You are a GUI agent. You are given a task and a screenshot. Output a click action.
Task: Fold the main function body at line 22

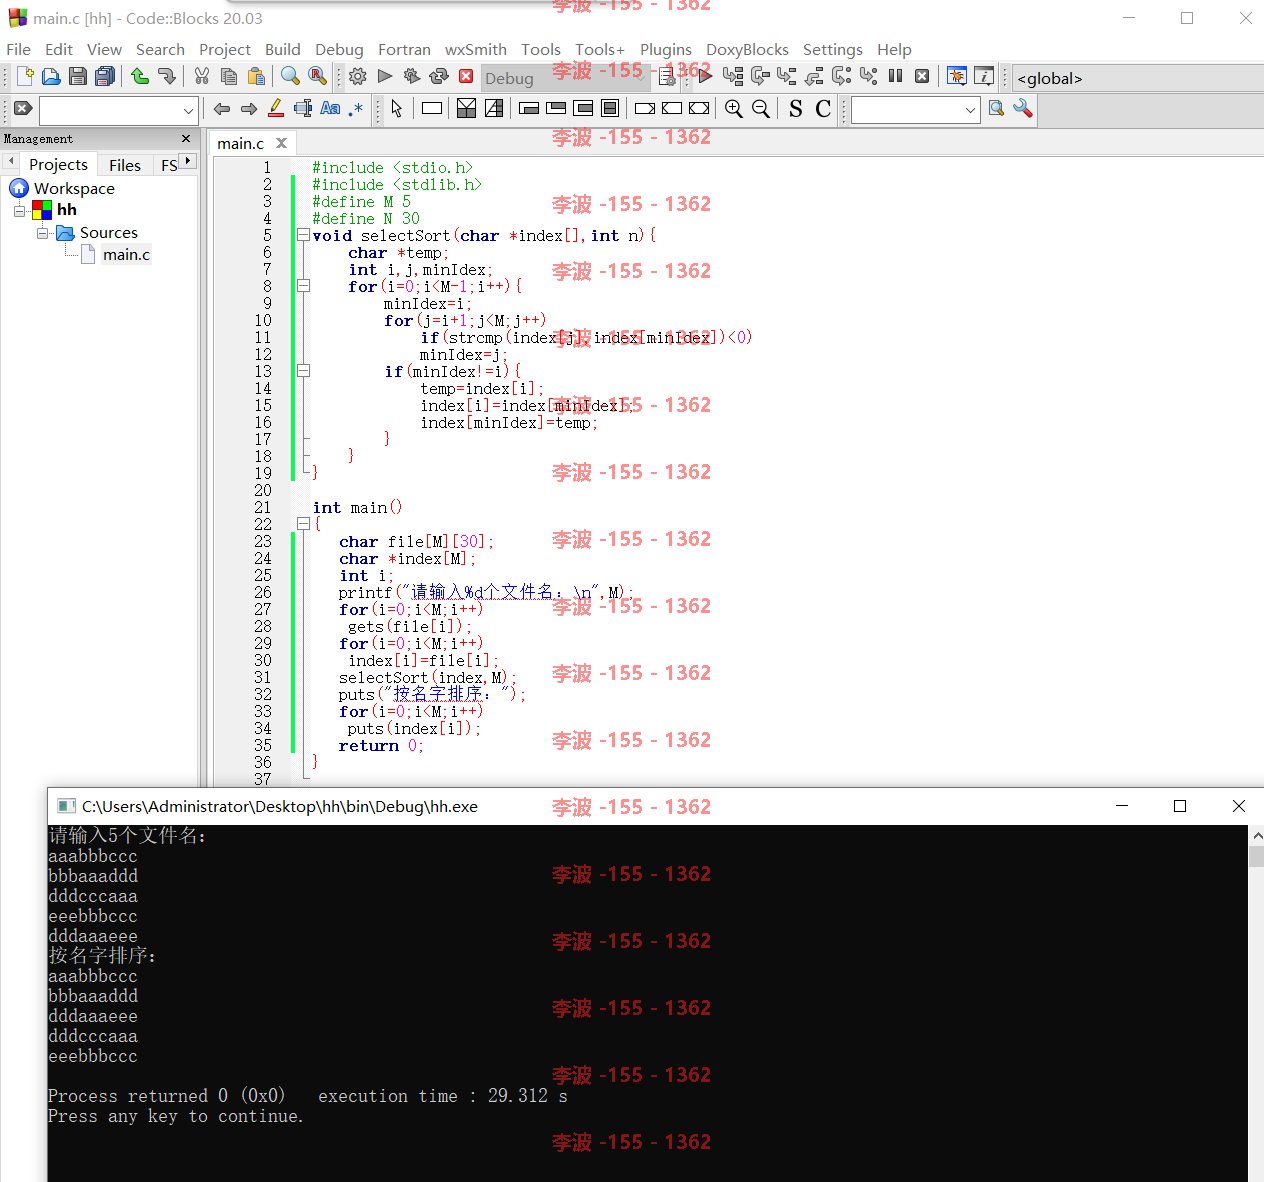(303, 525)
